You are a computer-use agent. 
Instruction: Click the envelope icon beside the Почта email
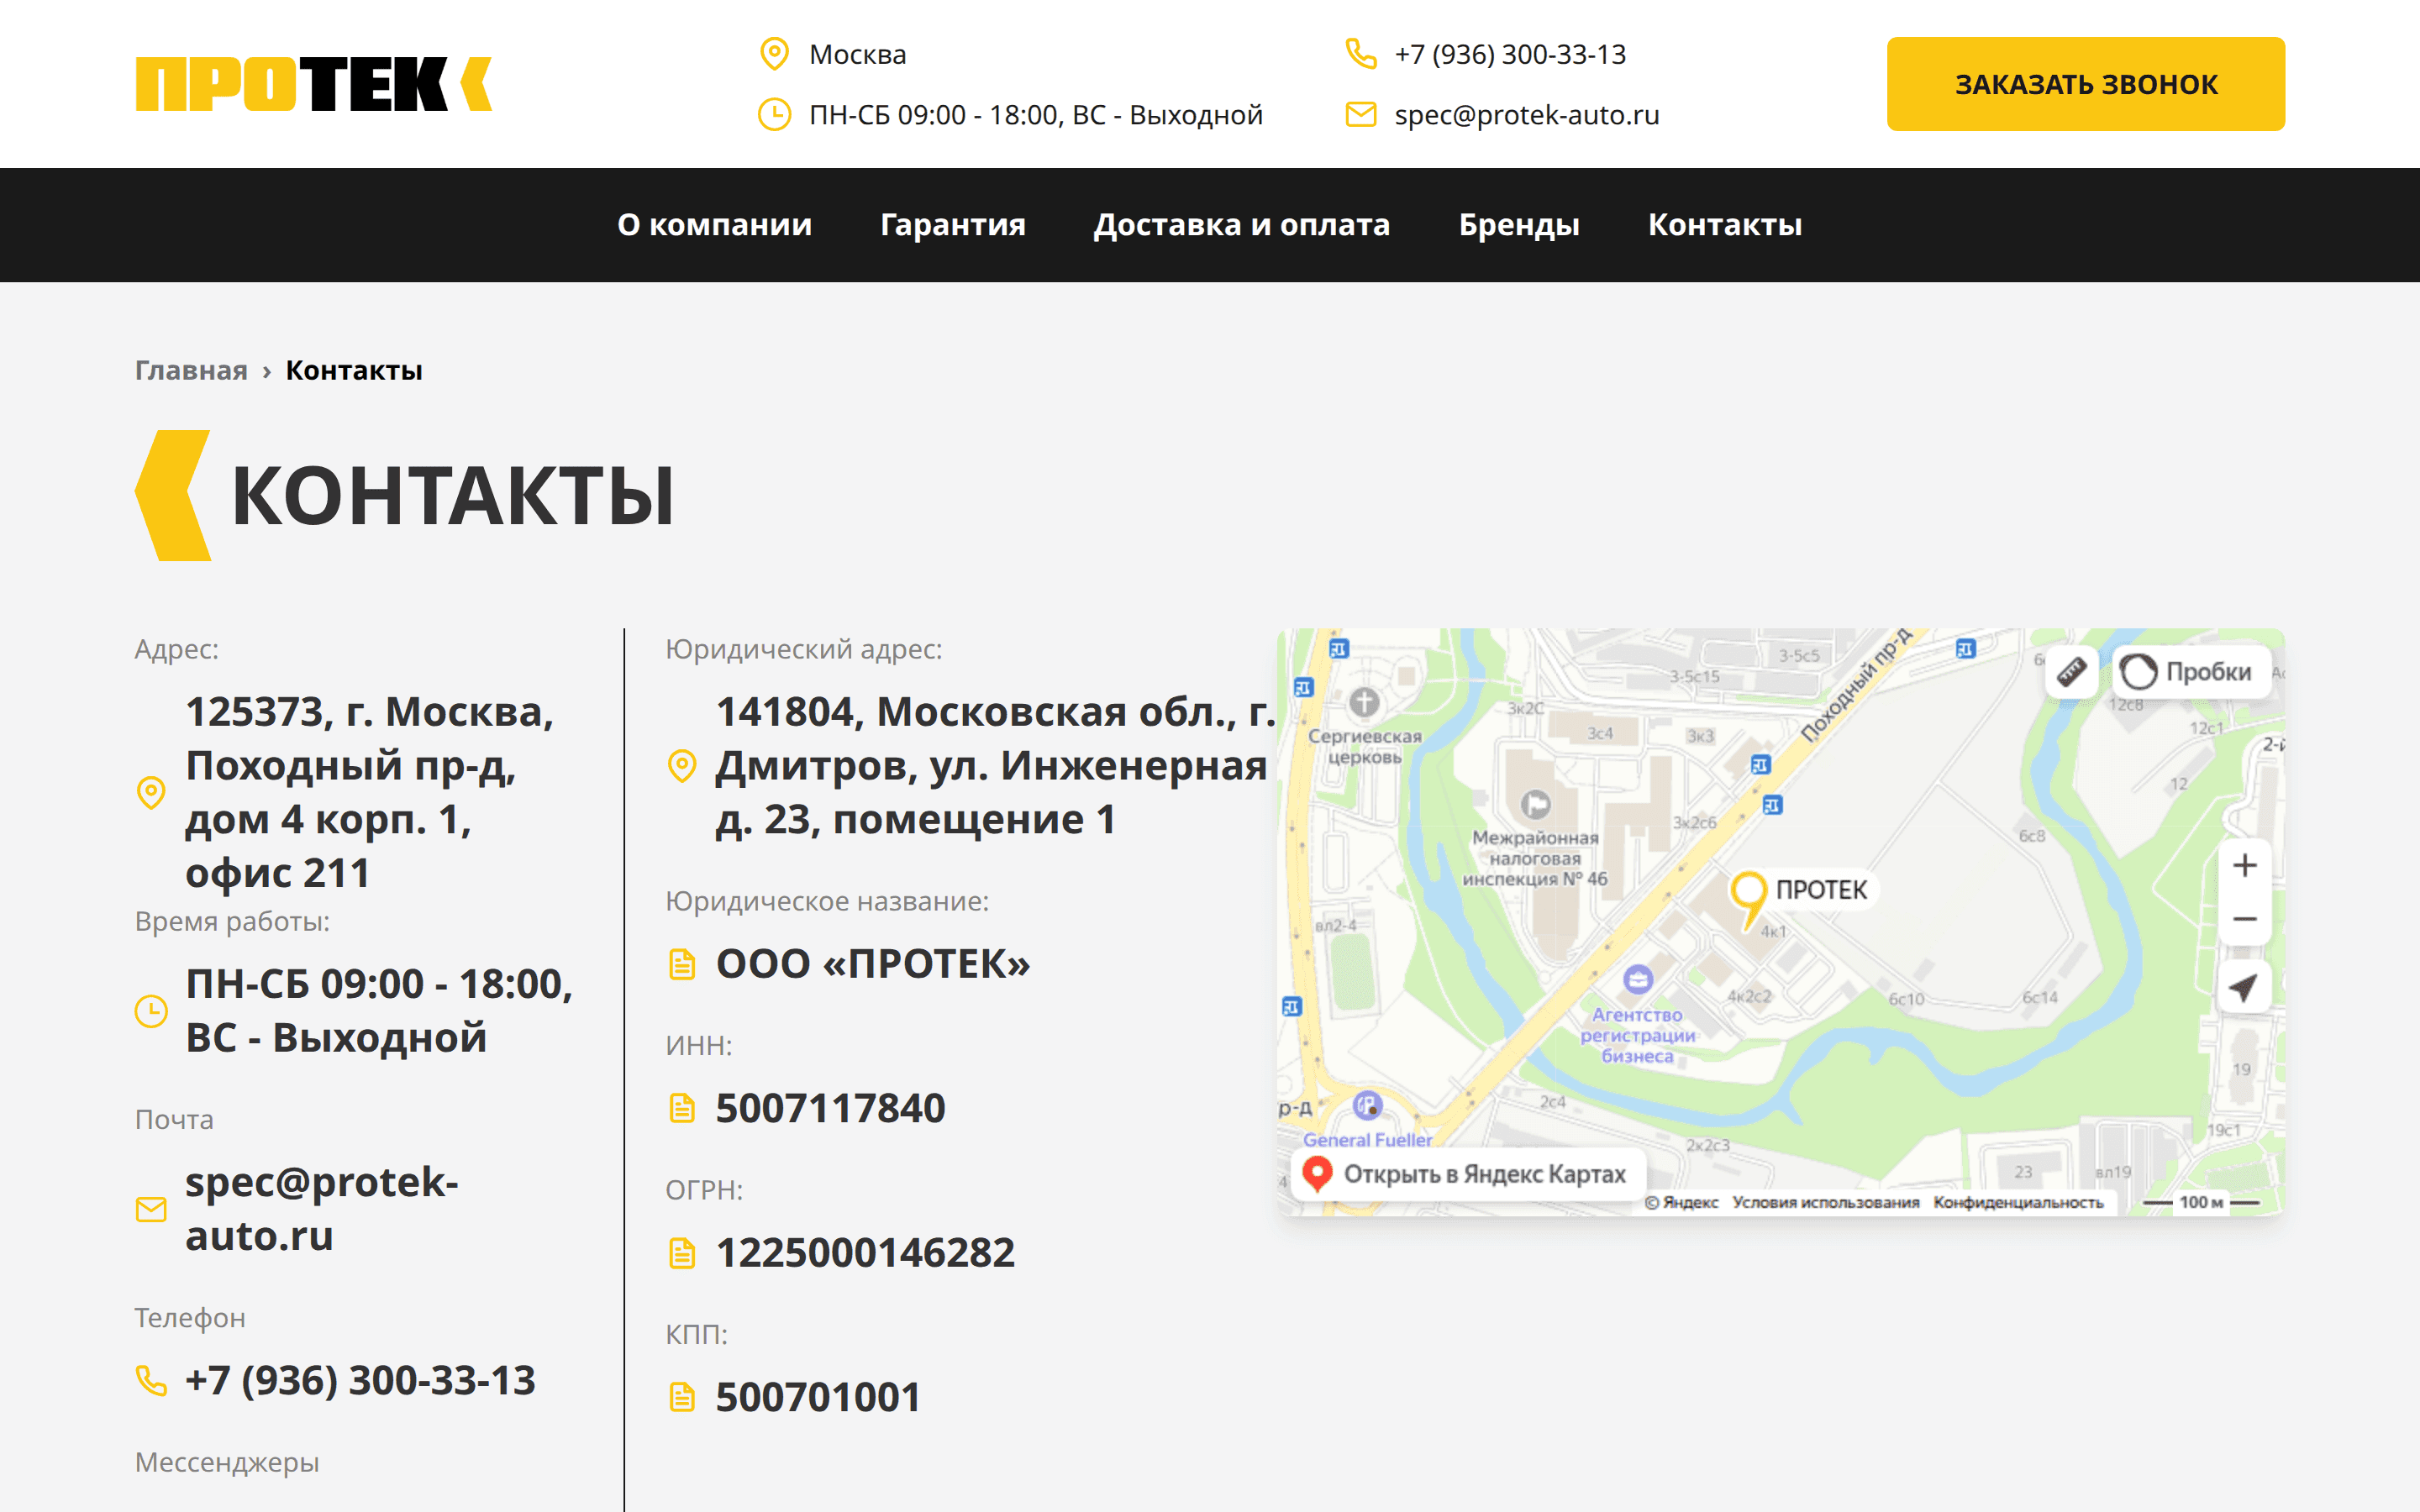pos(151,1209)
